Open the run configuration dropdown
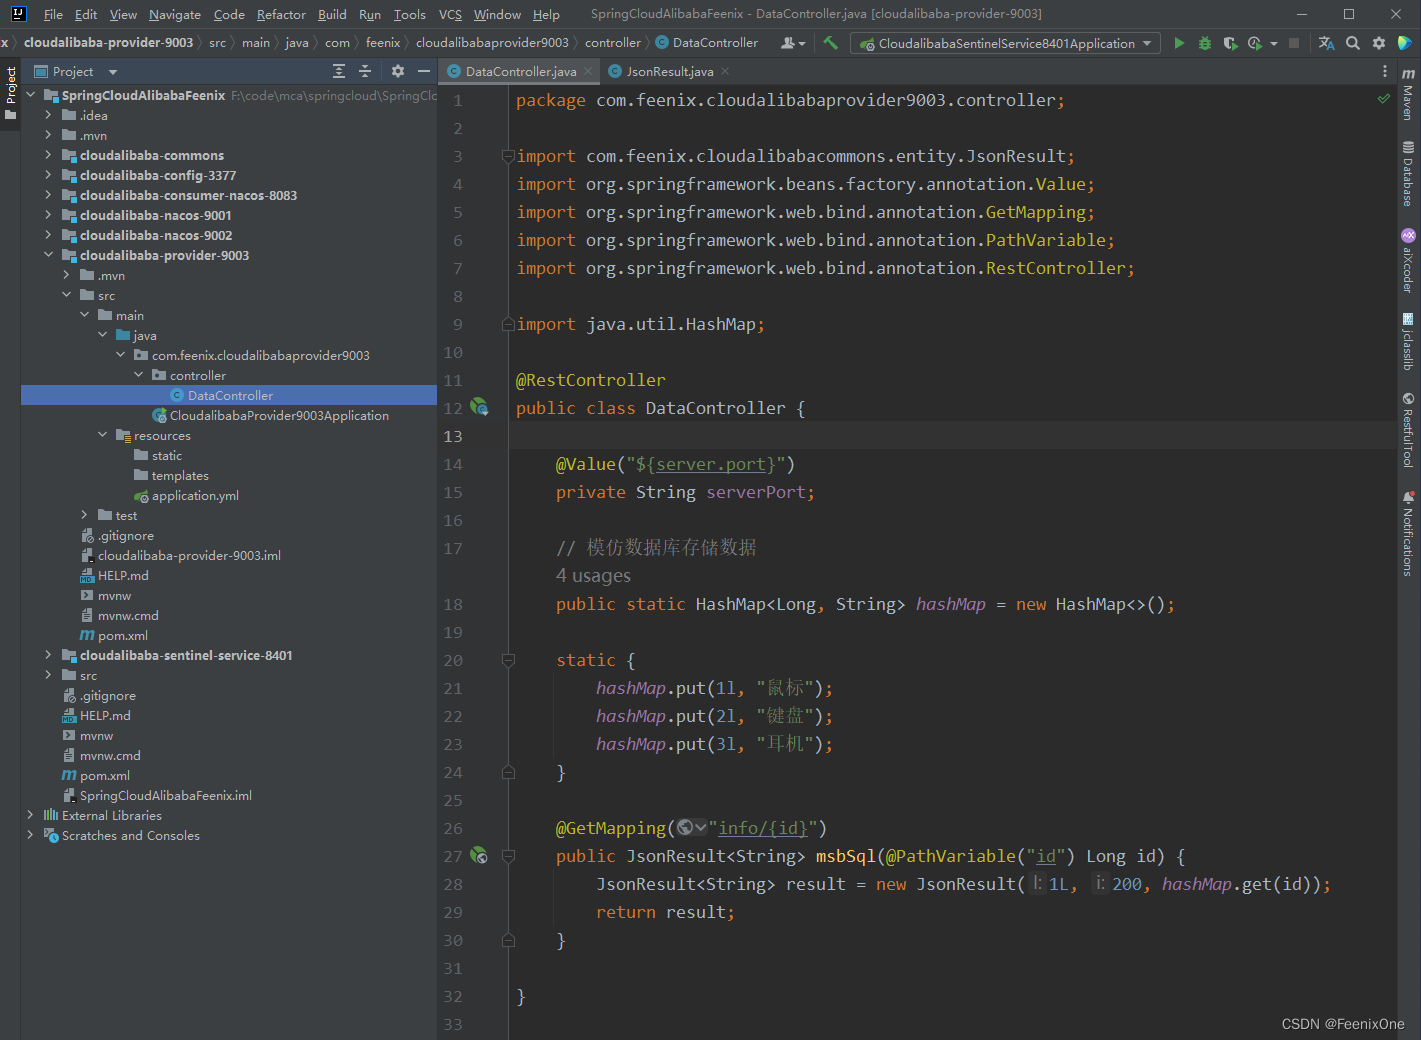 (x=1005, y=43)
